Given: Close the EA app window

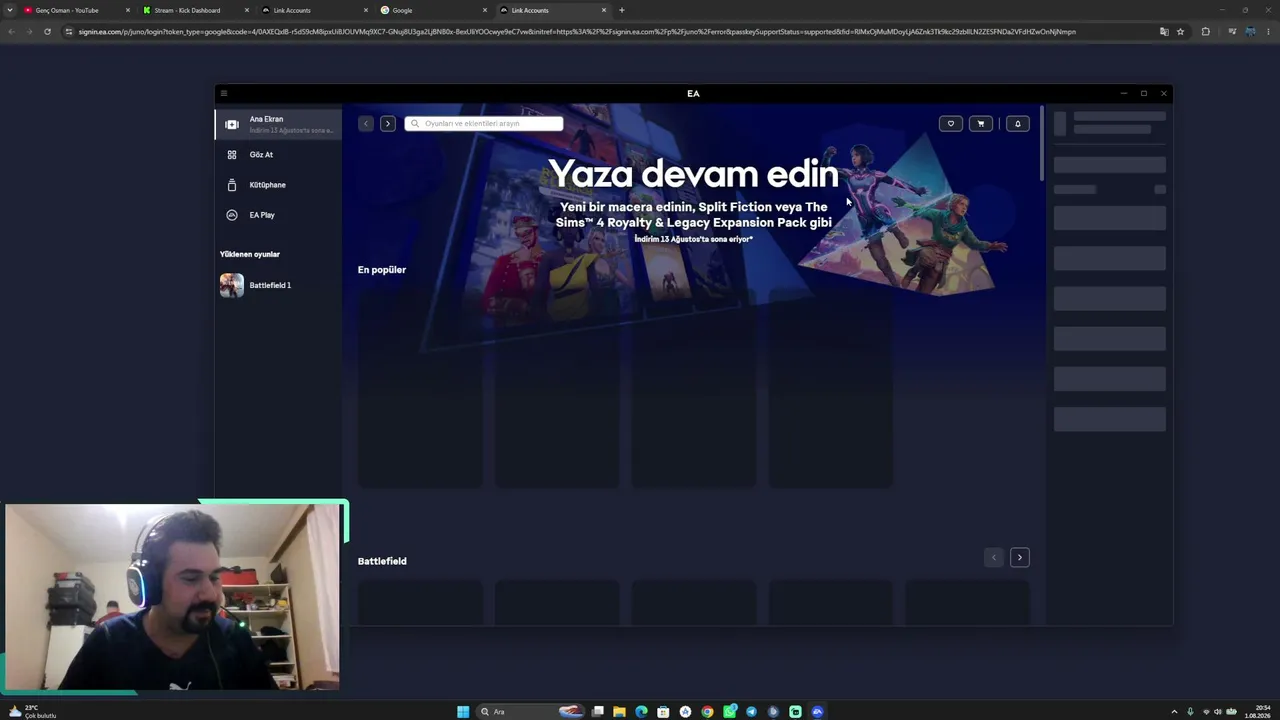Looking at the screenshot, I should pos(1164,93).
